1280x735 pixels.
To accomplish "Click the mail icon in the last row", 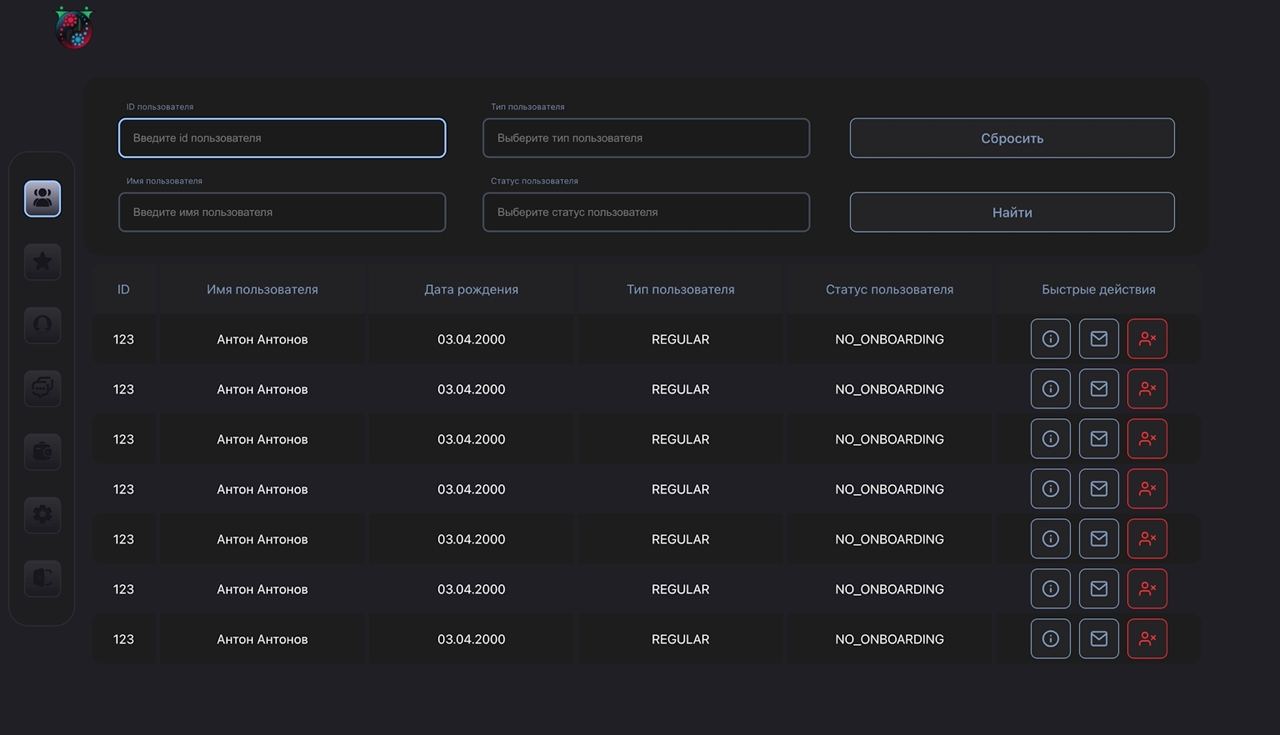I will (1098, 639).
